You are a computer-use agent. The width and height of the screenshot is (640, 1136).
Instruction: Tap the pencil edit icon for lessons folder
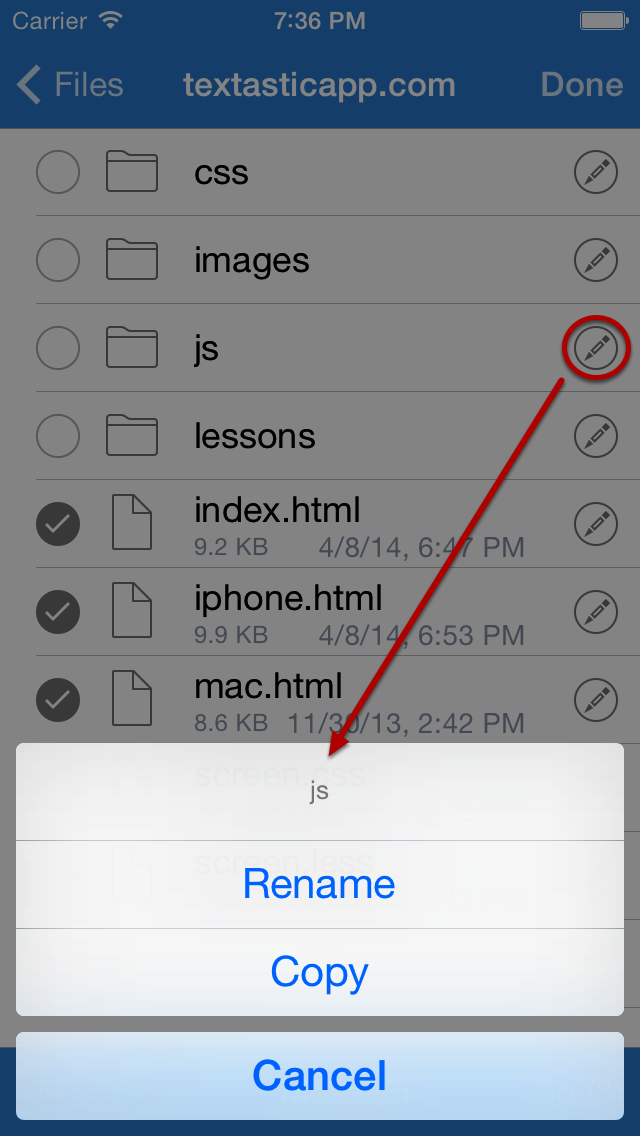[x=596, y=436]
